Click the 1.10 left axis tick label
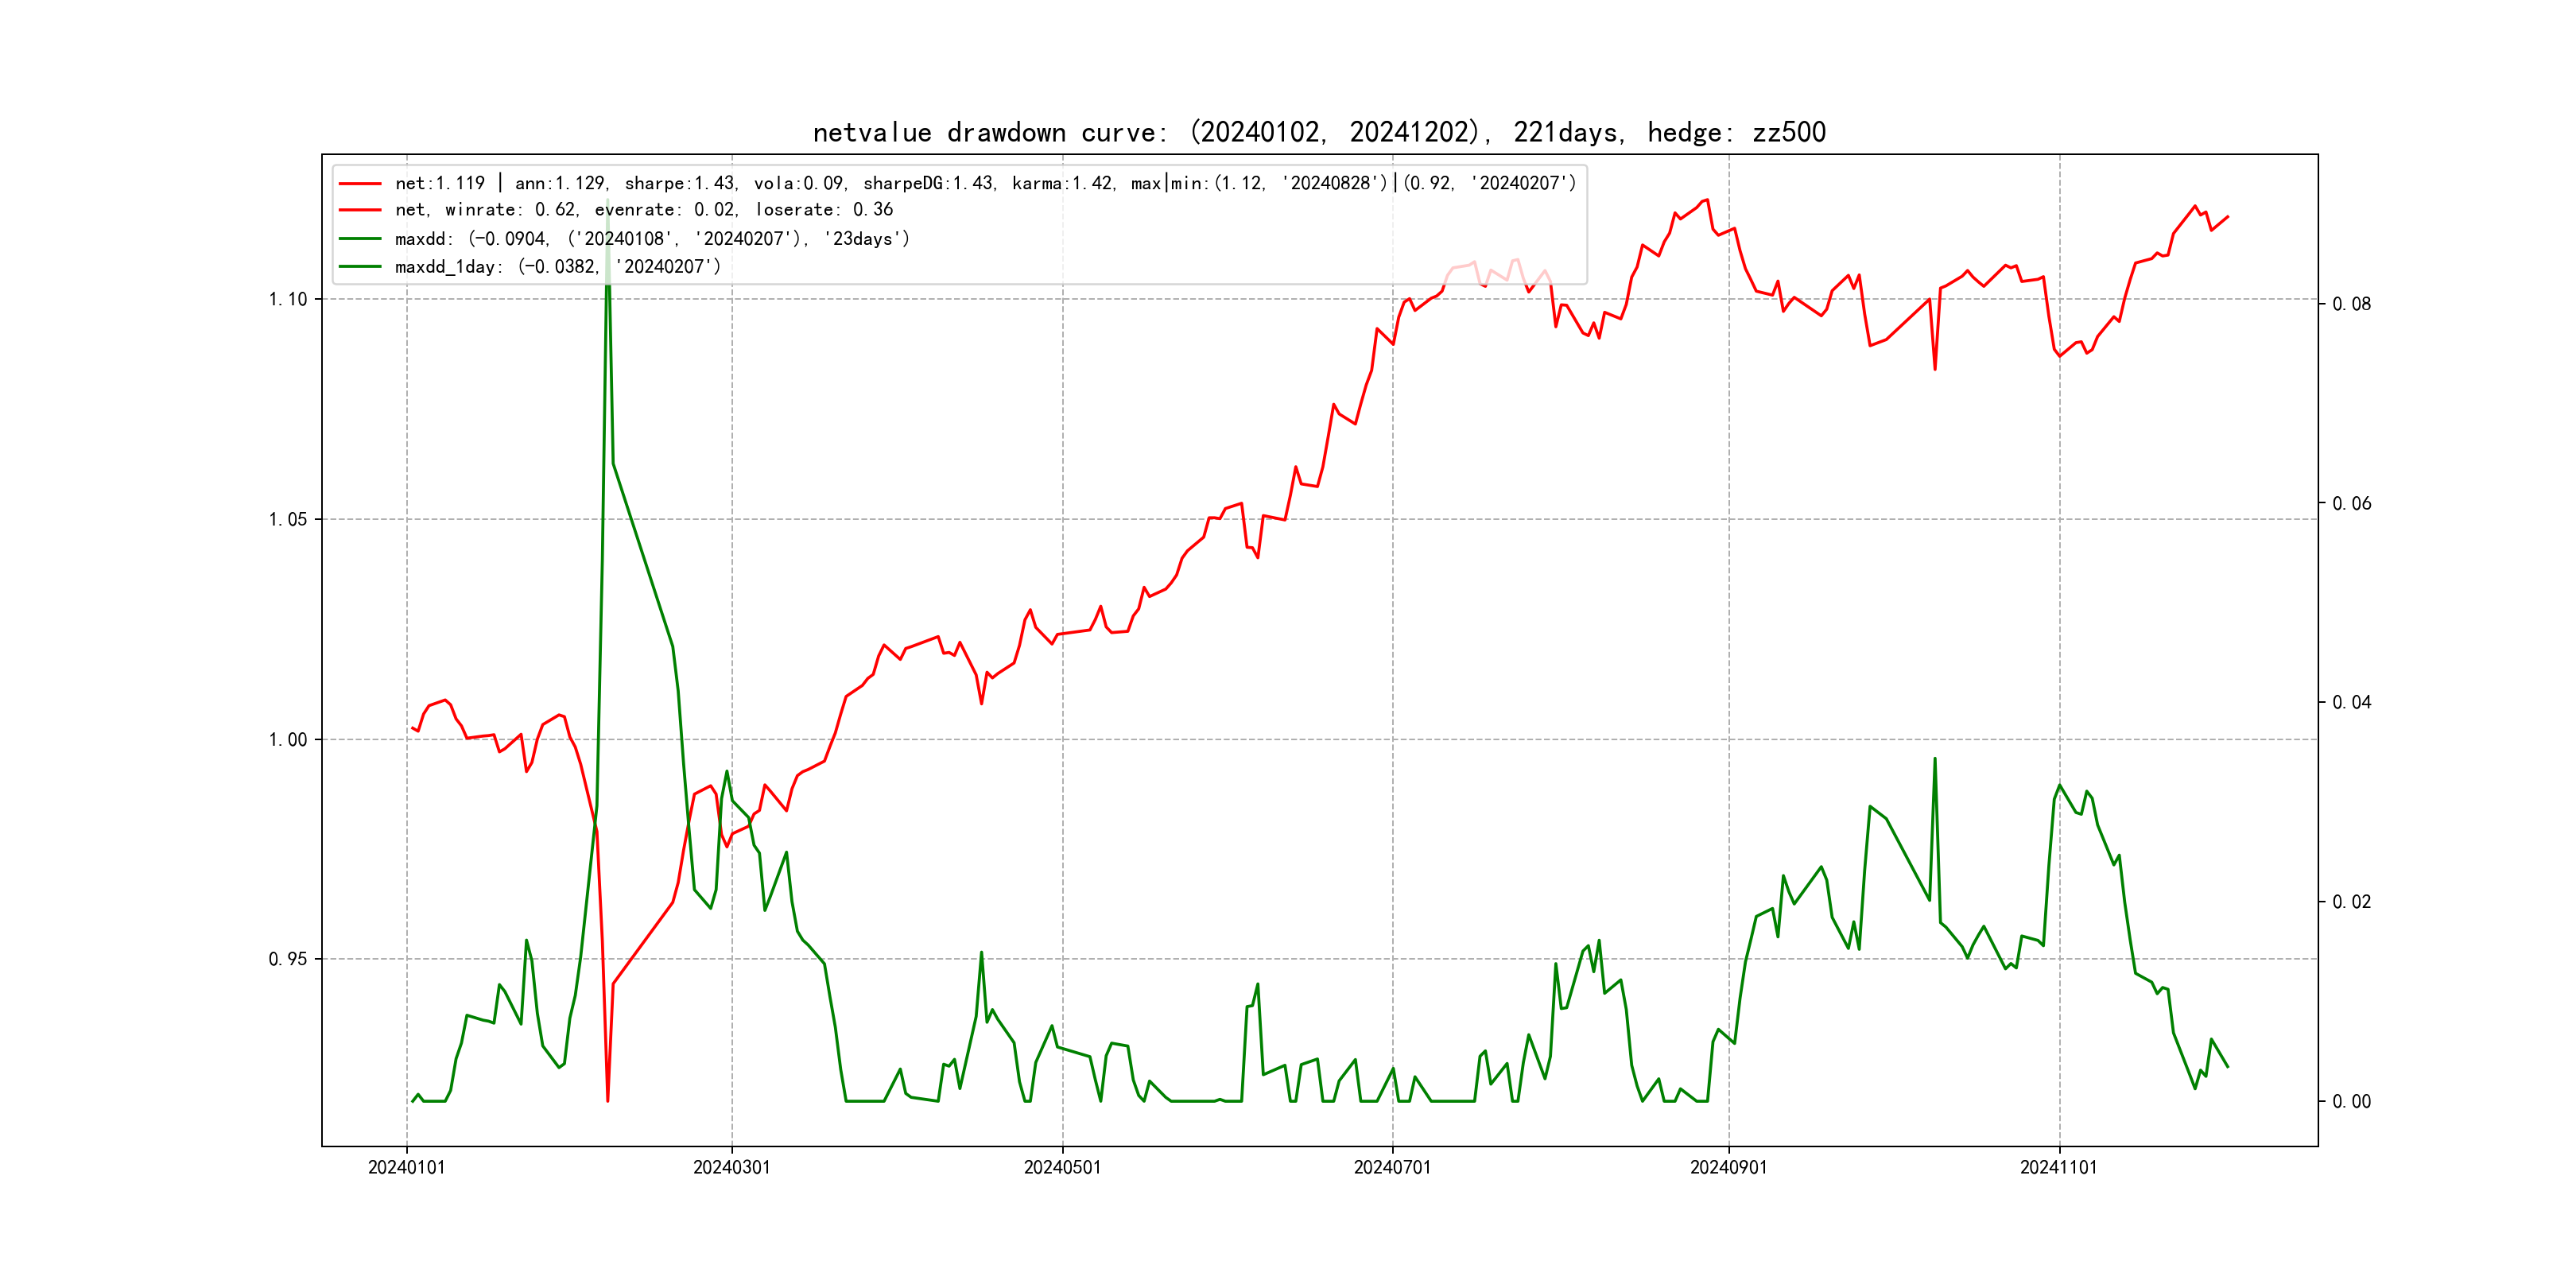Screen dimensions: 2576x1288 tap(288, 299)
